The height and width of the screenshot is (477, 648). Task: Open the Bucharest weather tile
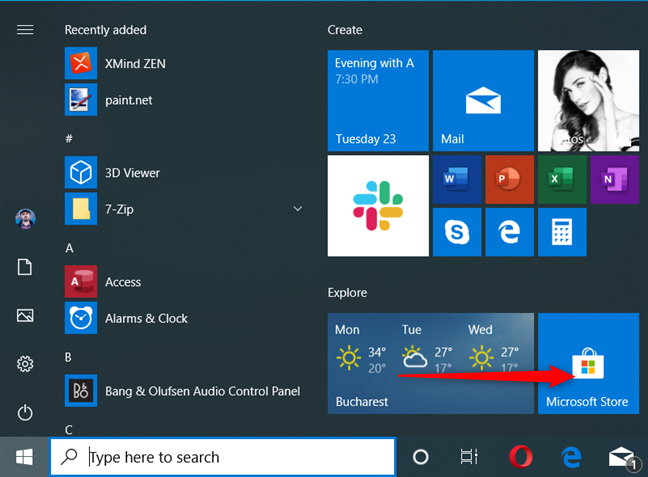point(431,363)
